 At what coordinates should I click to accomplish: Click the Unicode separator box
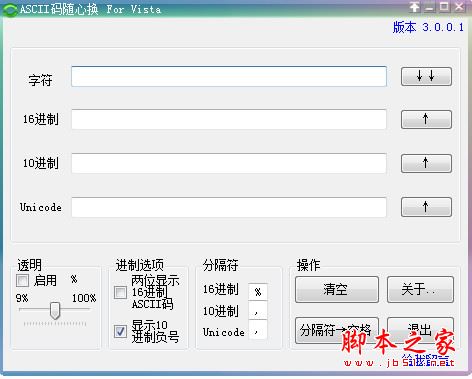pos(258,330)
